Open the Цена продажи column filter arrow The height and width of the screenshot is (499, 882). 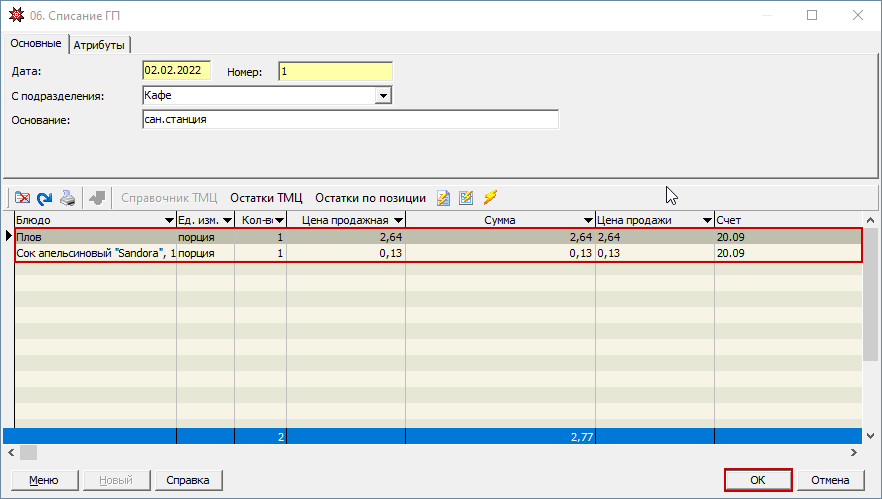(x=708, y=221)
